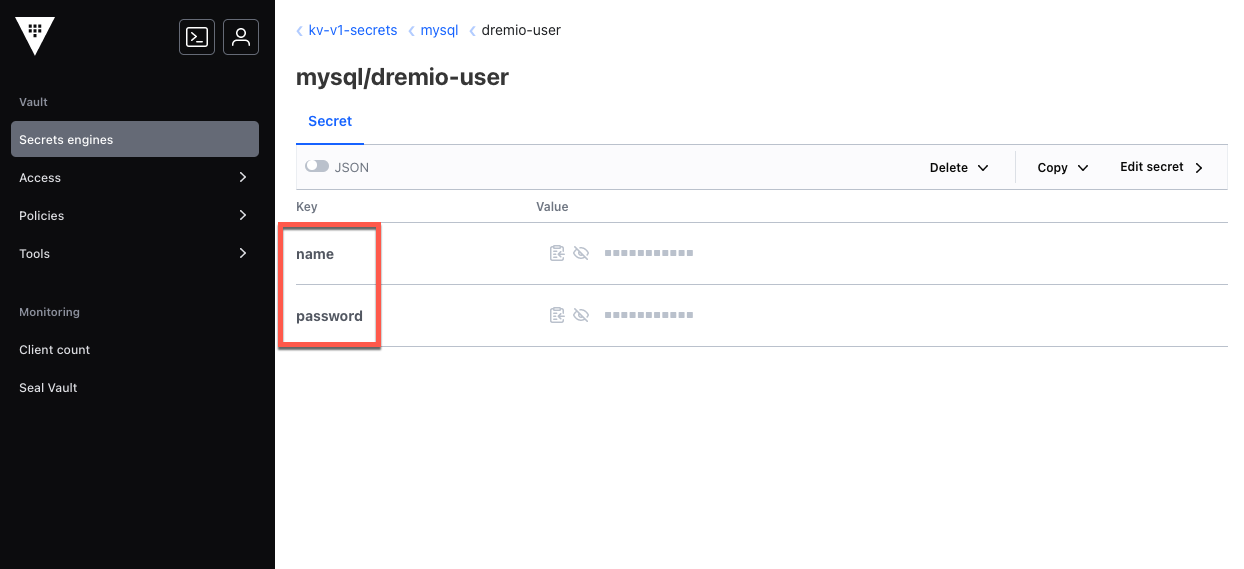Open the console terminal icon
Viewport: 1244px width, 569px height.
pyautogui.click(x=197, y=37)
